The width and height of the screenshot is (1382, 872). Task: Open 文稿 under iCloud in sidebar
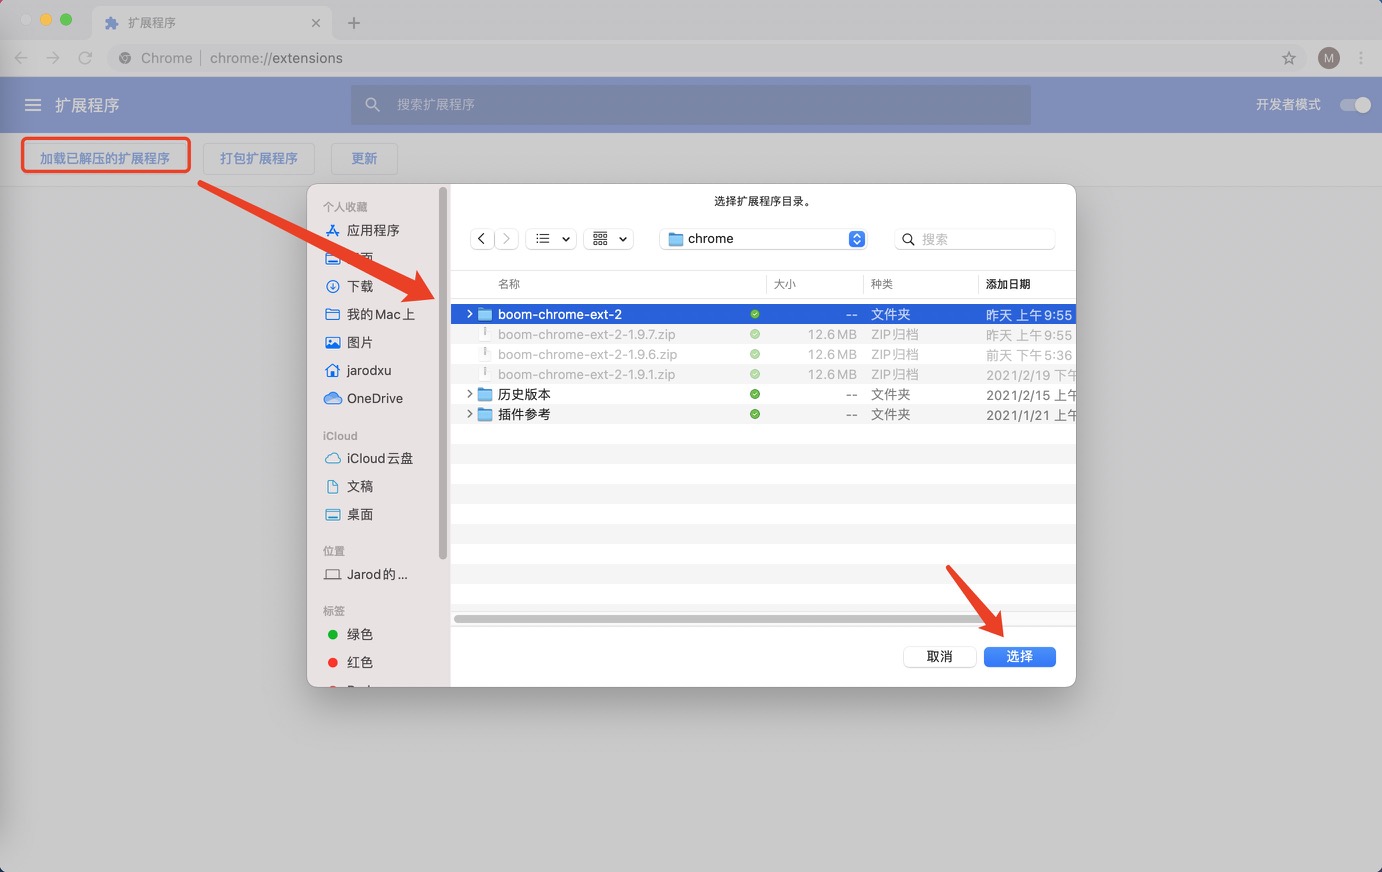[350, 486]
